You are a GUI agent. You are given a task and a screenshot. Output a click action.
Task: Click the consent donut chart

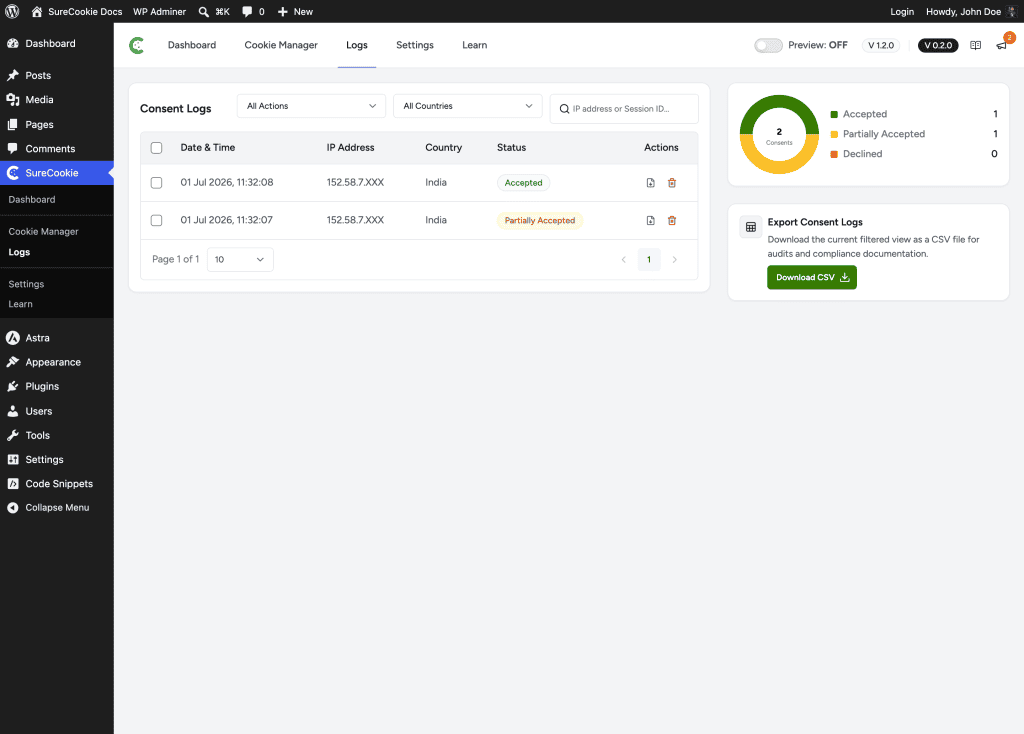coord(779,135)
